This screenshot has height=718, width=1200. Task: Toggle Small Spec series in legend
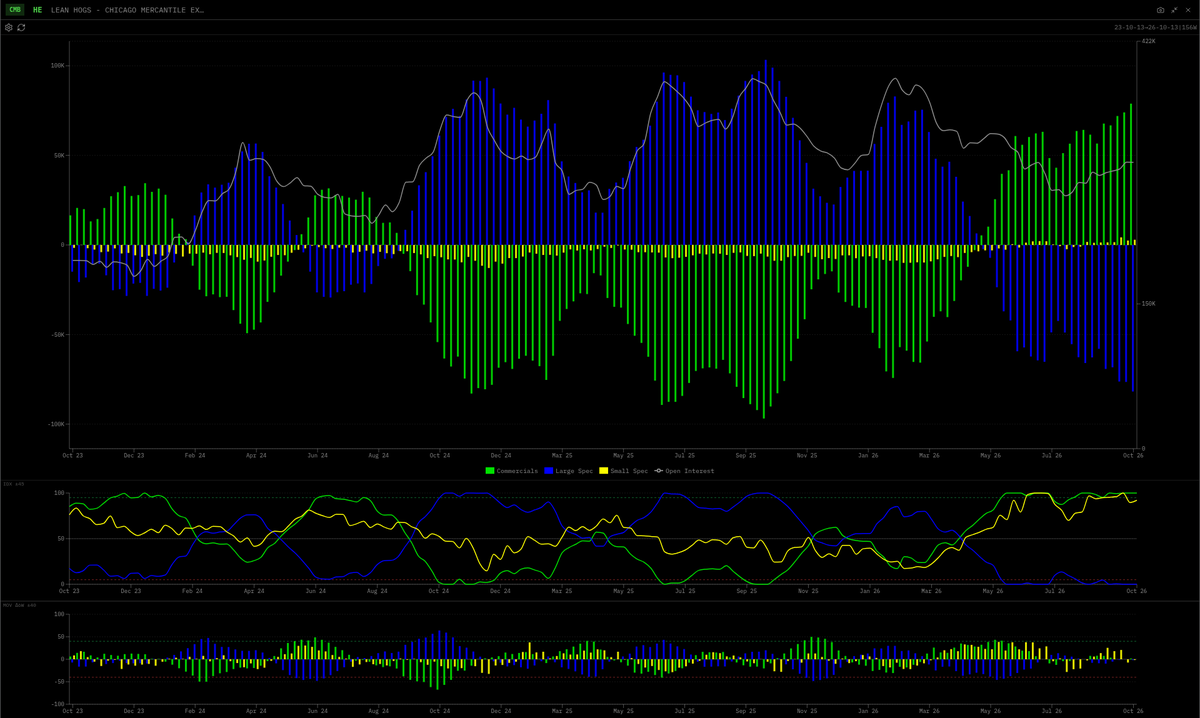click(x=623, y=470)
